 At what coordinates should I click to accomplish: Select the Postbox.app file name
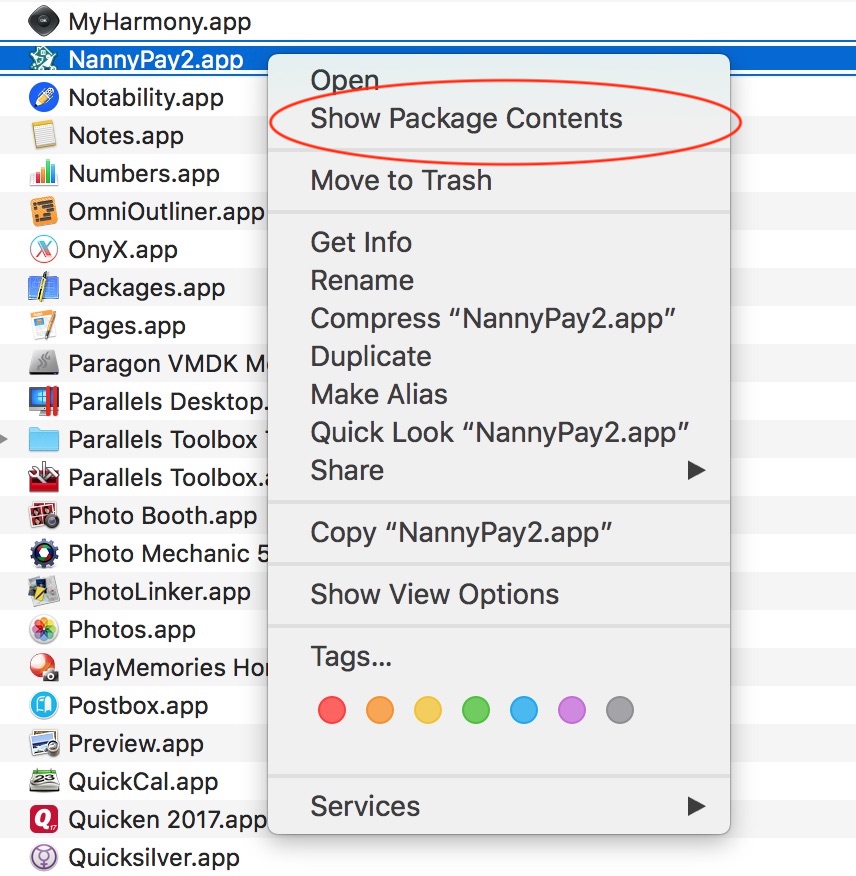(x=138, y=706)
